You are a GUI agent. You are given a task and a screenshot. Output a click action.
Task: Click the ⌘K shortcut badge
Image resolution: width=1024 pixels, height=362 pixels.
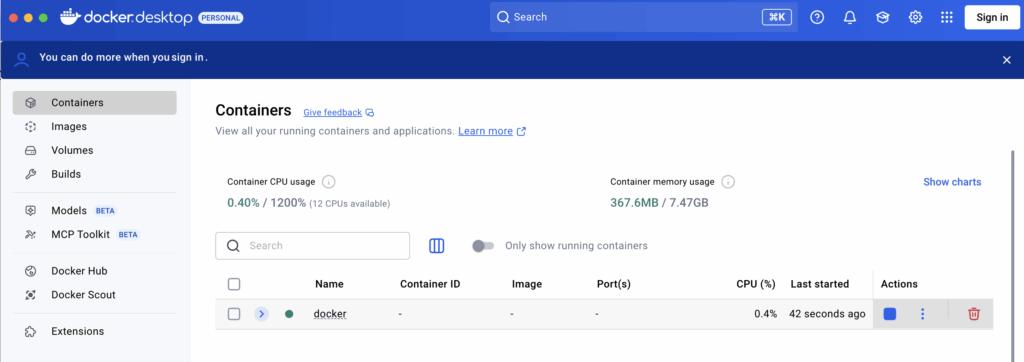pos(776,17)
